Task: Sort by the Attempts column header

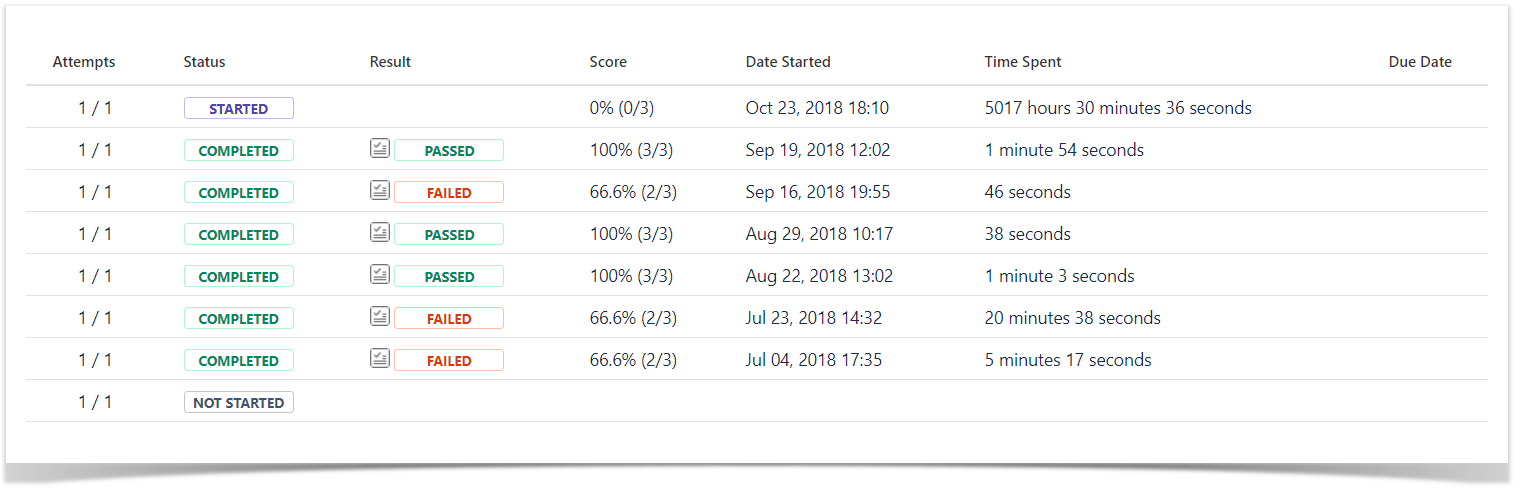Action: (x=84, y=62)
